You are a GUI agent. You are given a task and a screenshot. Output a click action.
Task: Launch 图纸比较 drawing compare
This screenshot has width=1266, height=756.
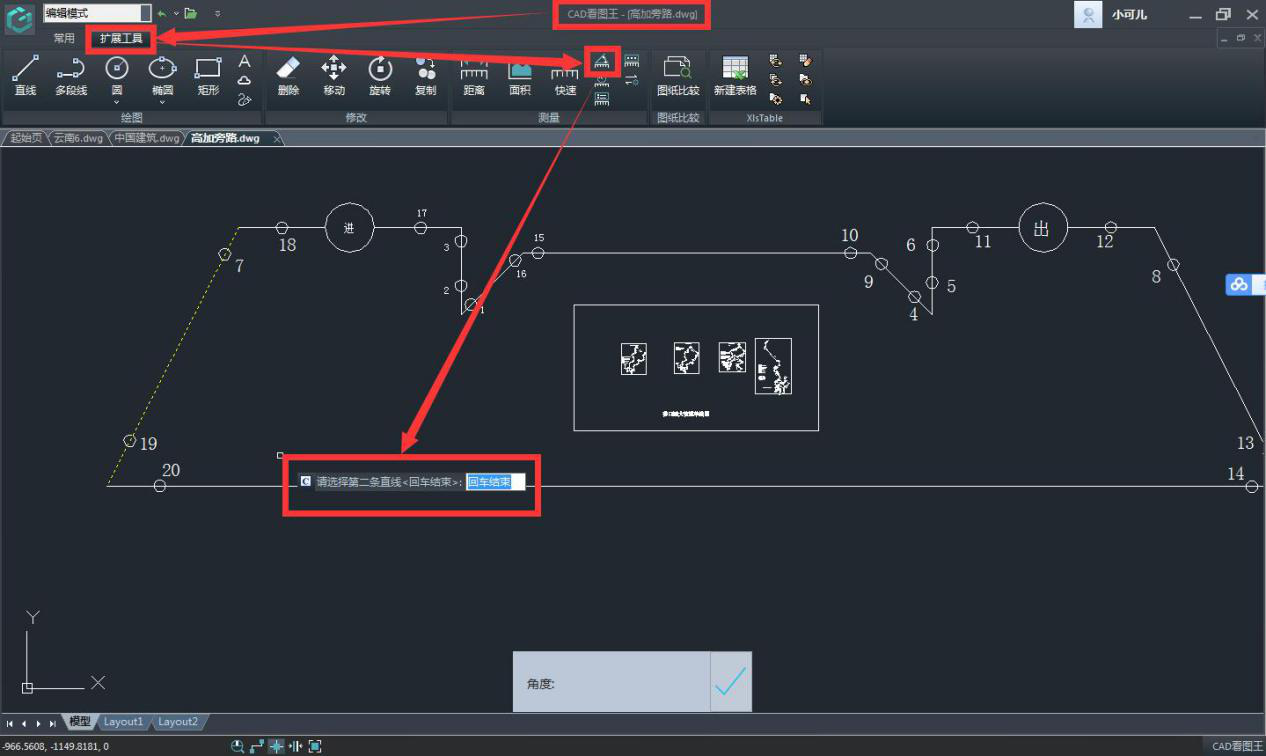(677, 76)
